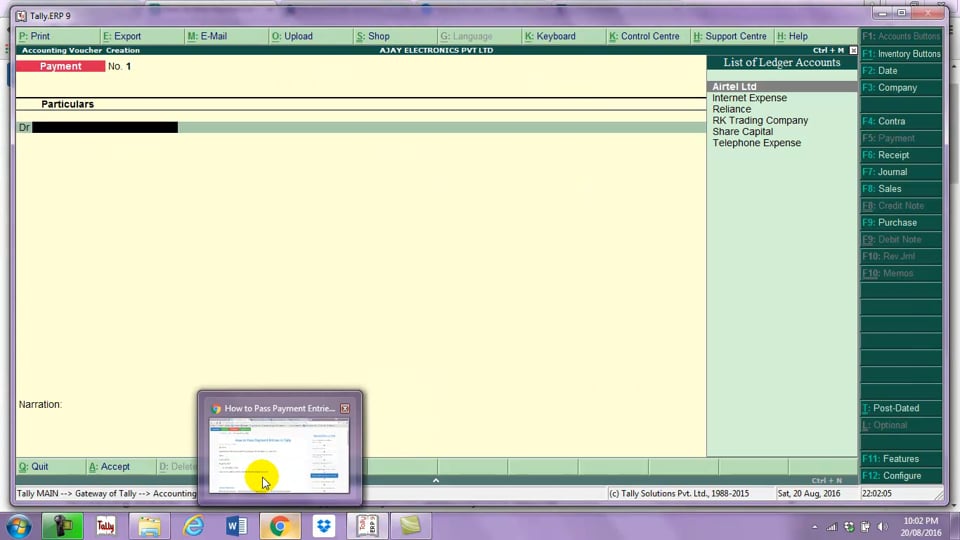This screenshot has height=540, width=960.
Task: Open F12 Configure
Action: [901, 476]
